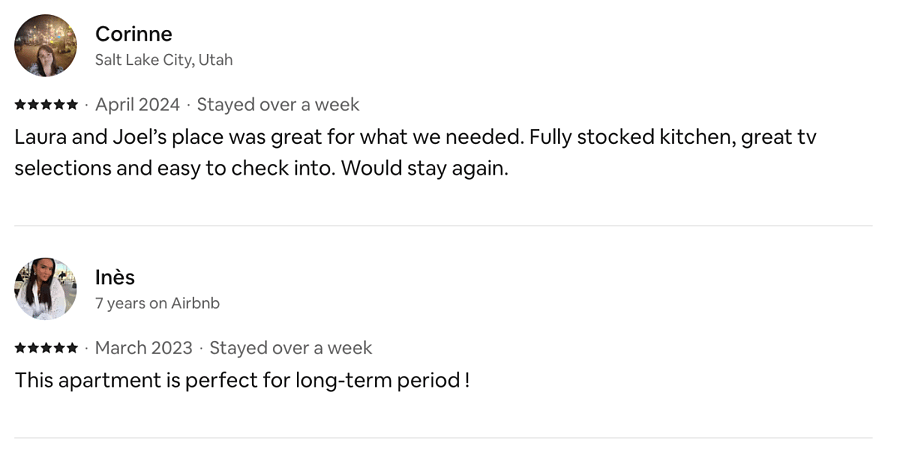Click the middle star of Inès's rating

click(46, 348)
